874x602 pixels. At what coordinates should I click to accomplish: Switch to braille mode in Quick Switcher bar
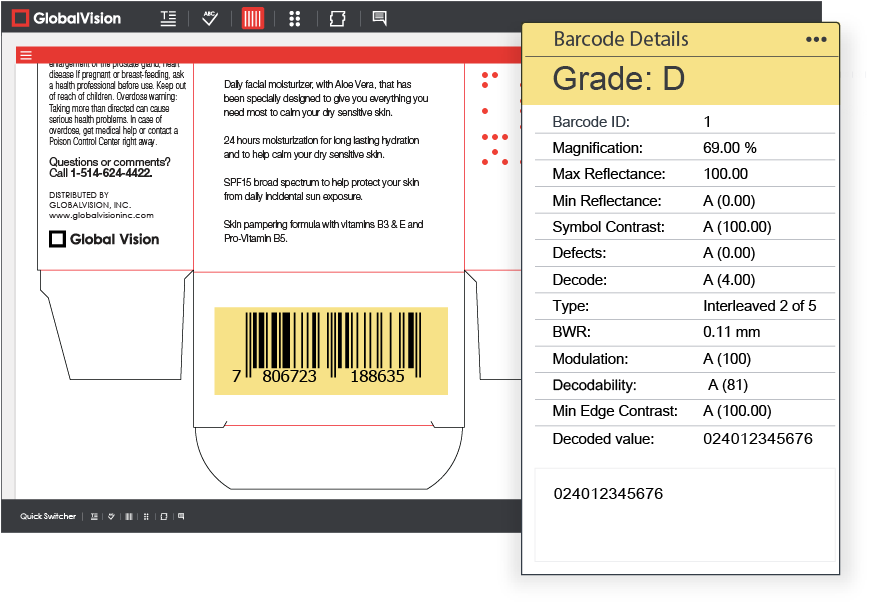click(146, 517)
